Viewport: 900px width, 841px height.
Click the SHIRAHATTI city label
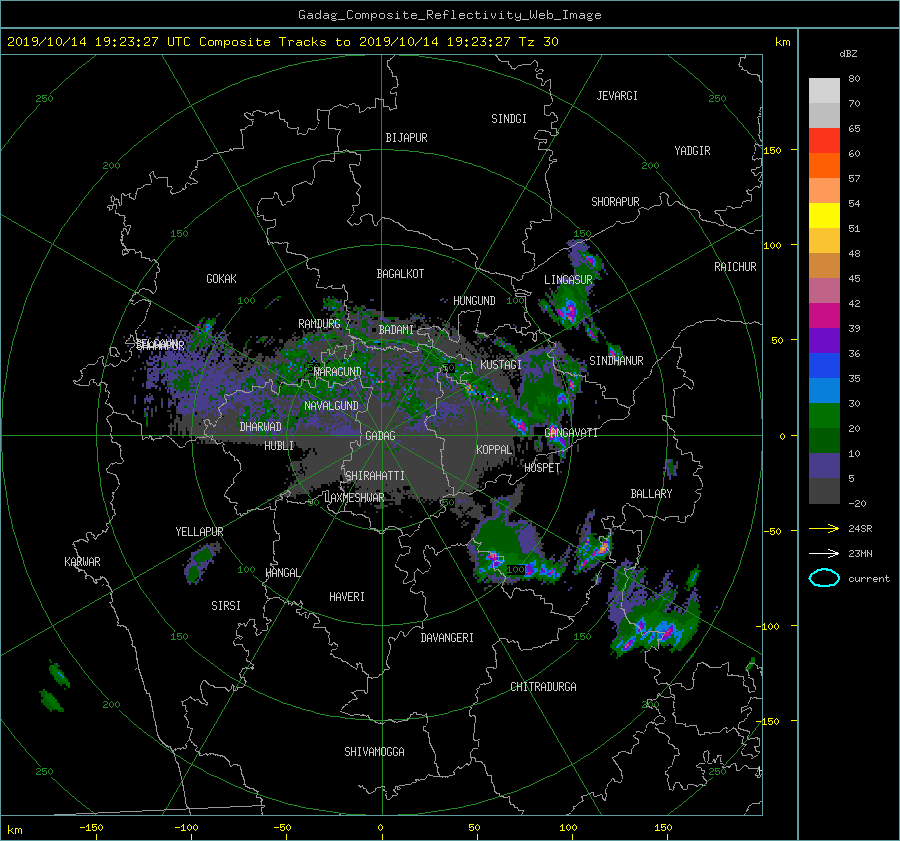pyautogui.click(x=375, y=476)
